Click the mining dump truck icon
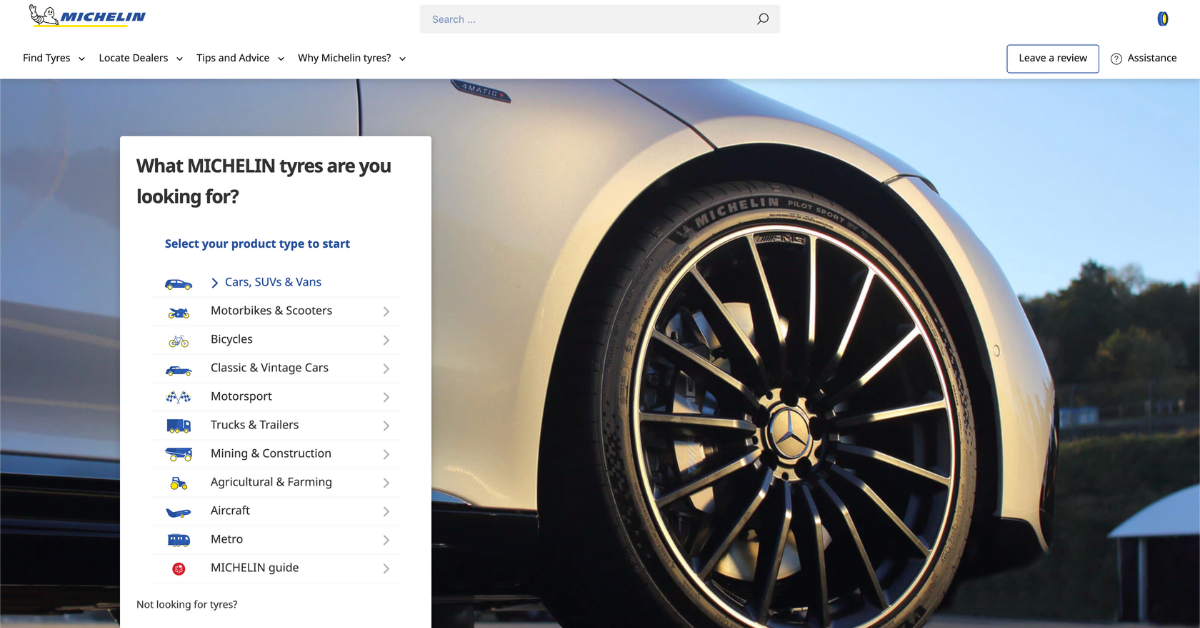The width and height of the screenshot is (1200, 628). coord(178,454)
